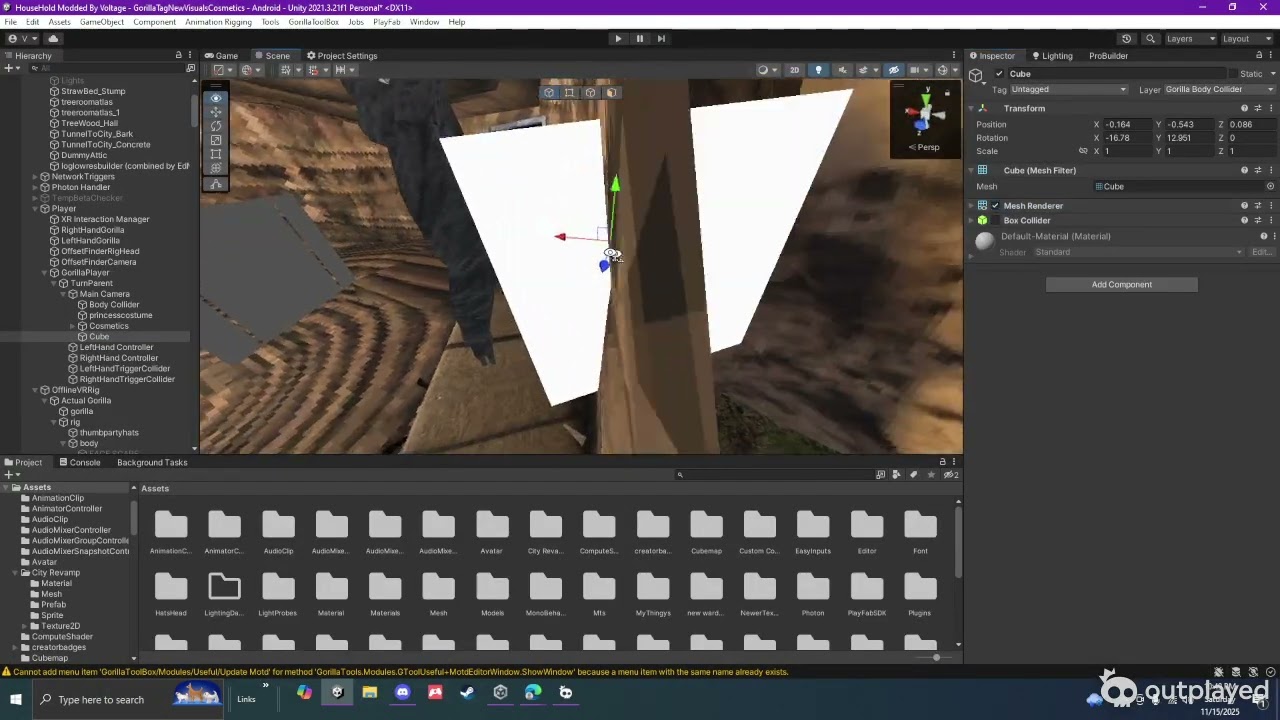The image size is (1280, 720).
Task: Select the Scale tool in Scene toolbar
Action: [x=216, y=140]
